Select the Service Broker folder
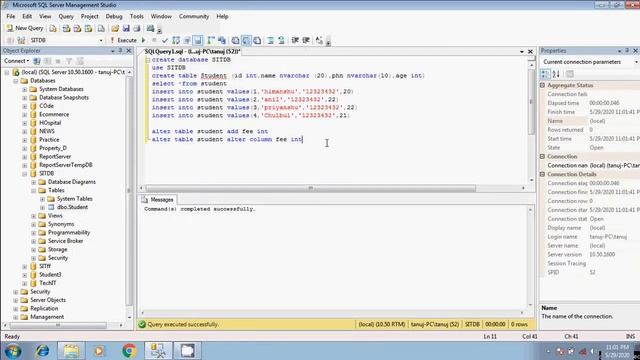The height and width of the screenshot is (360, 640). point(65,241)
